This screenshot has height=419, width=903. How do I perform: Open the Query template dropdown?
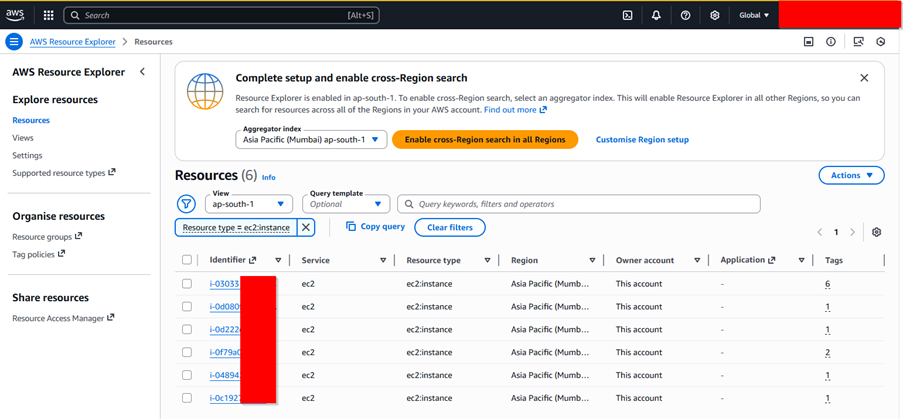346,204
